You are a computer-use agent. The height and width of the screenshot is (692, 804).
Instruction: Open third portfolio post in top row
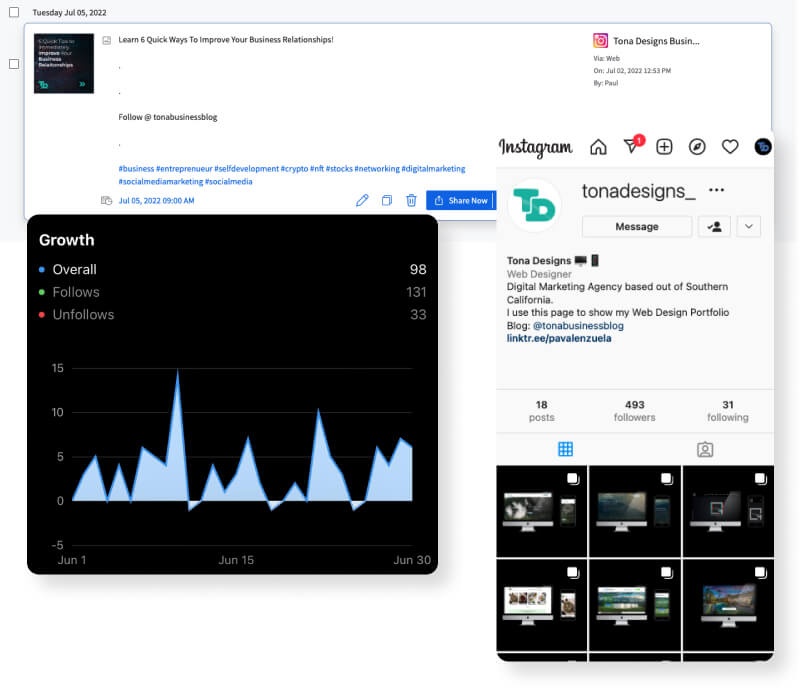(x=729, y=511)
